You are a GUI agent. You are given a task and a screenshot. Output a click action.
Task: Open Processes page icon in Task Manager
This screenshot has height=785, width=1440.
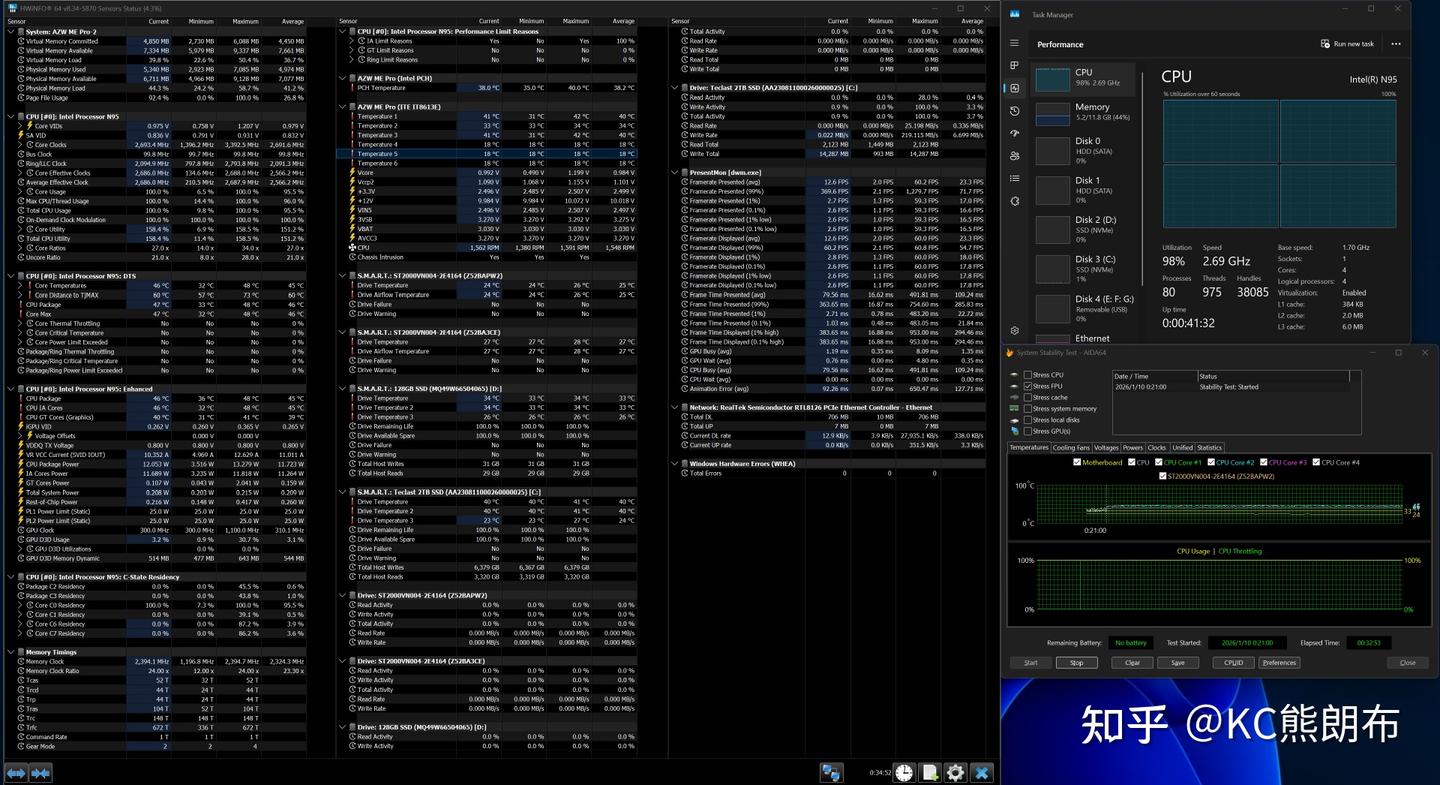1014,65
